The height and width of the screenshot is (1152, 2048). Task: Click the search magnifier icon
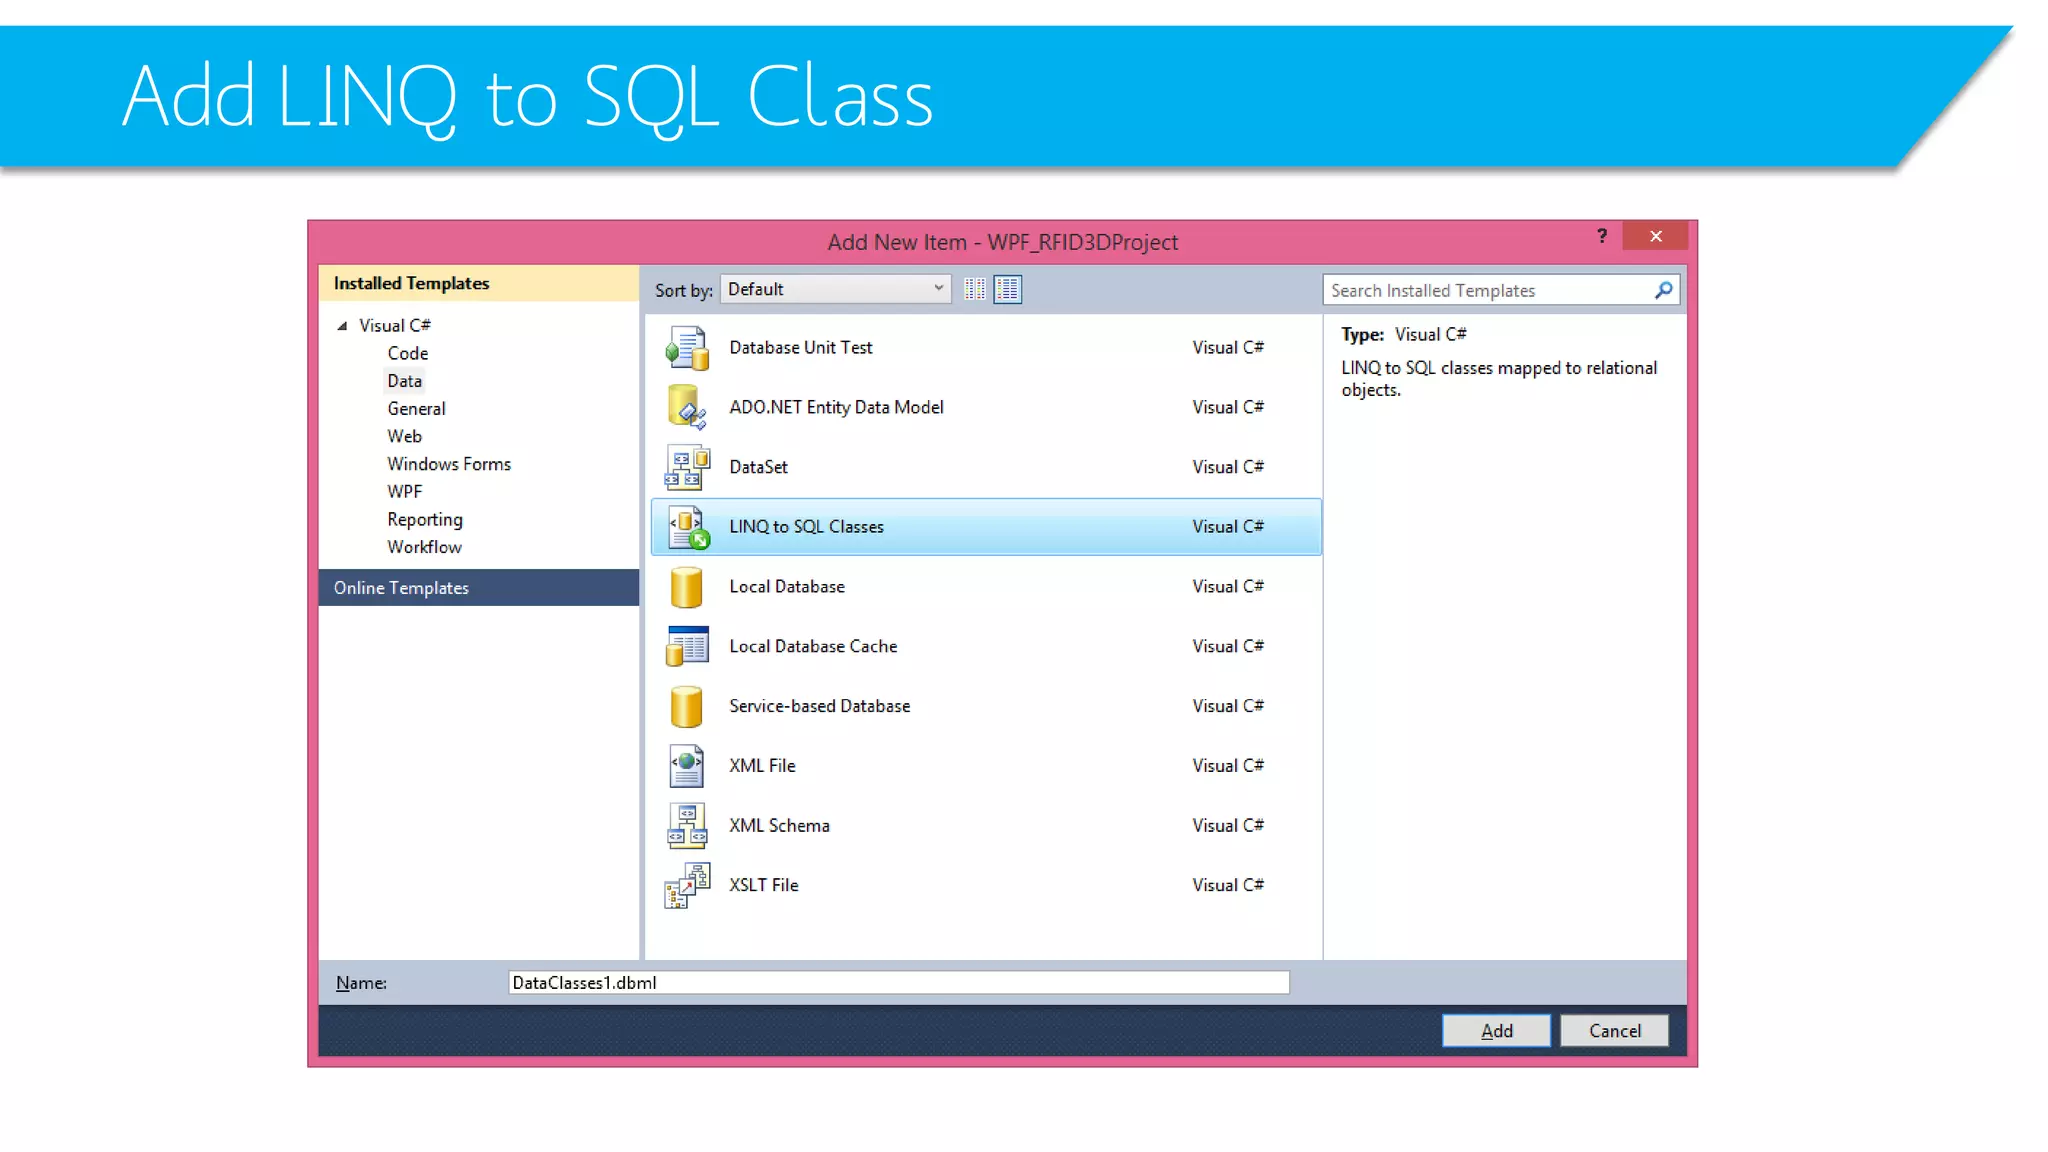point(1663,290)
